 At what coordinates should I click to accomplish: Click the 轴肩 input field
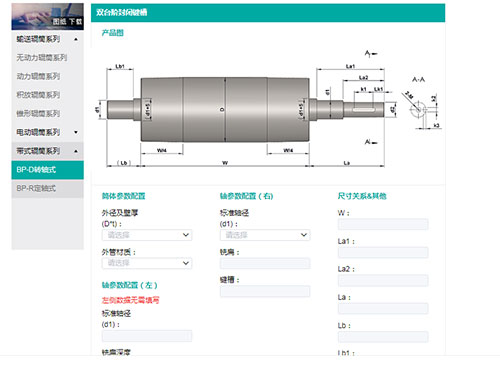point(265,263)
